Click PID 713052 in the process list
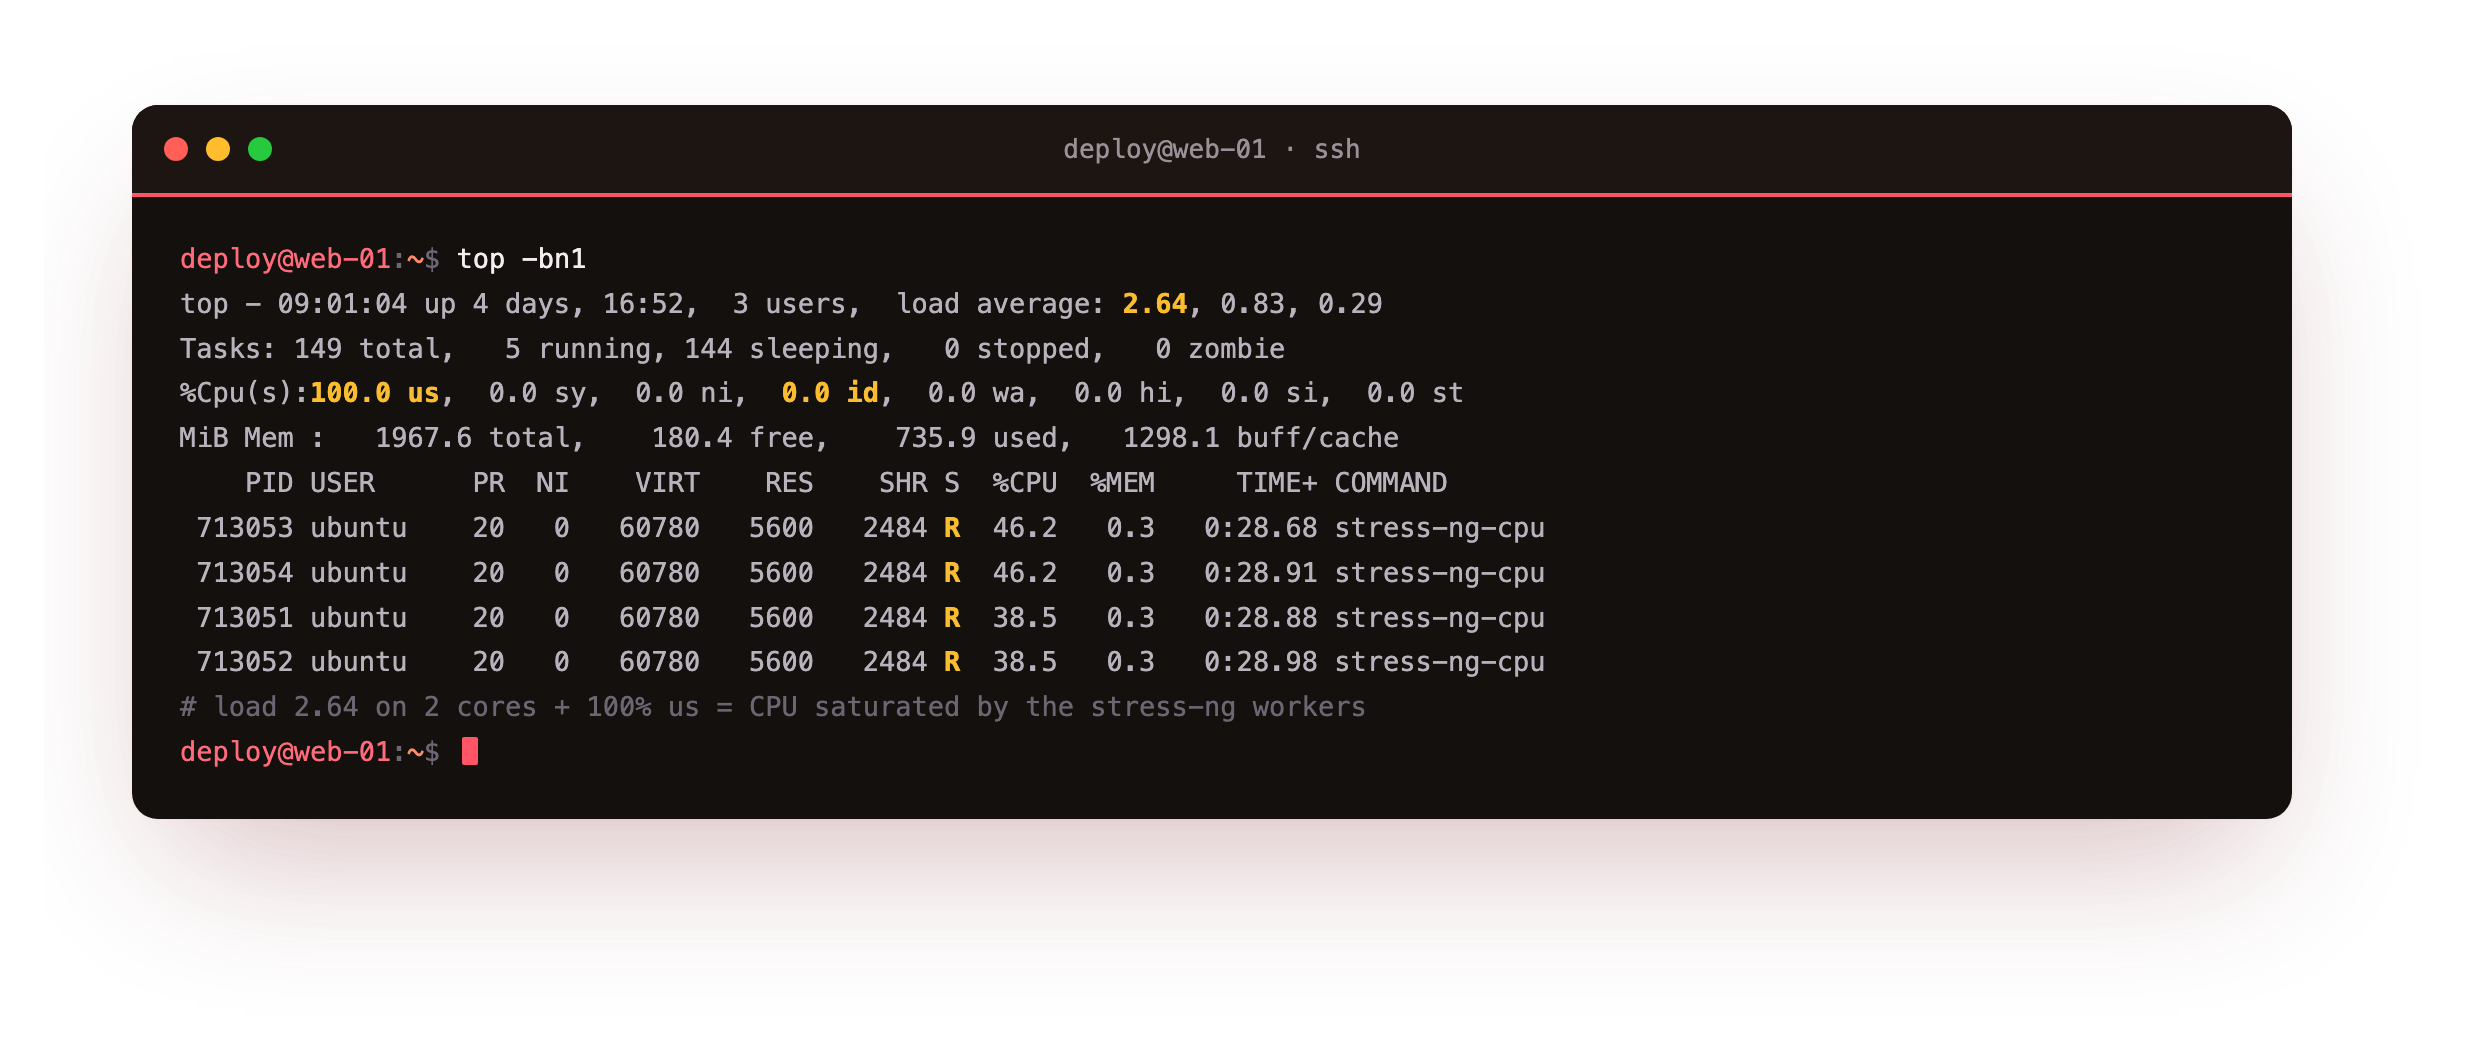Viewport: 2465px width, 1060px height. (245, 662)
